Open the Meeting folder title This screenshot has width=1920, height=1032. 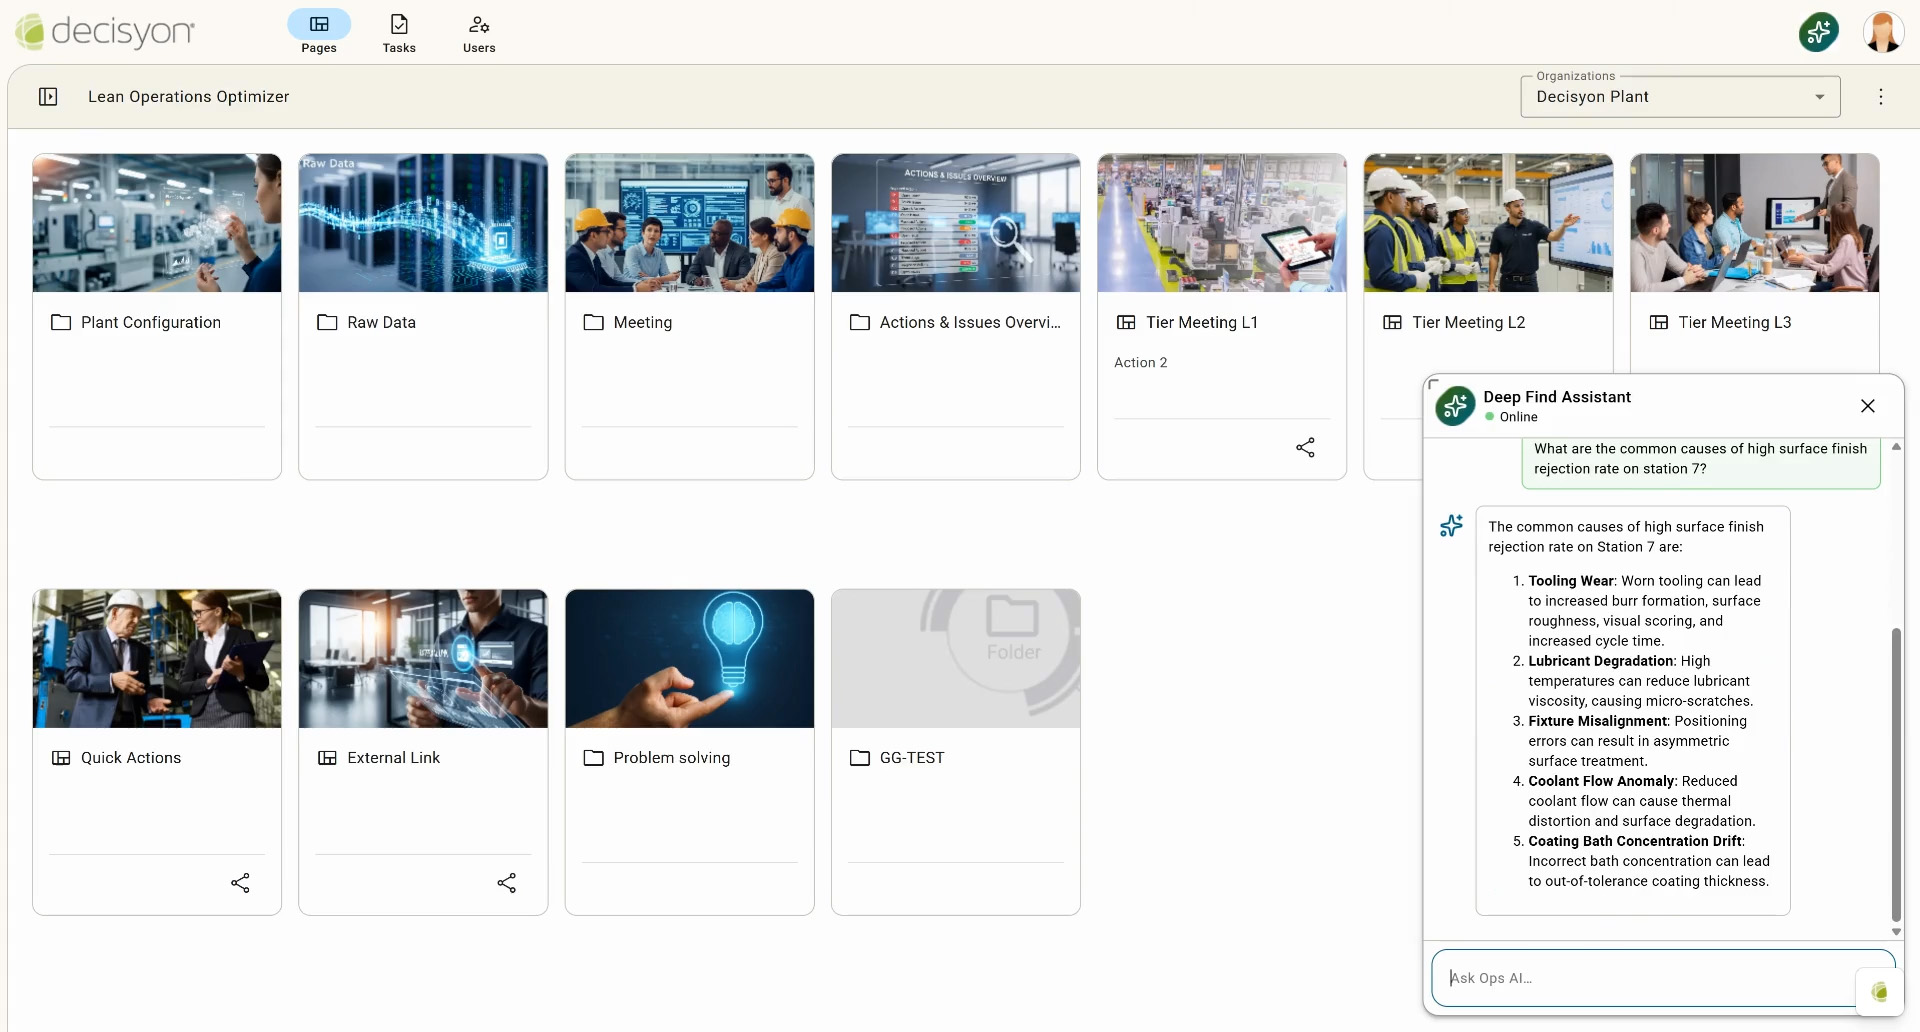point(643,322)
